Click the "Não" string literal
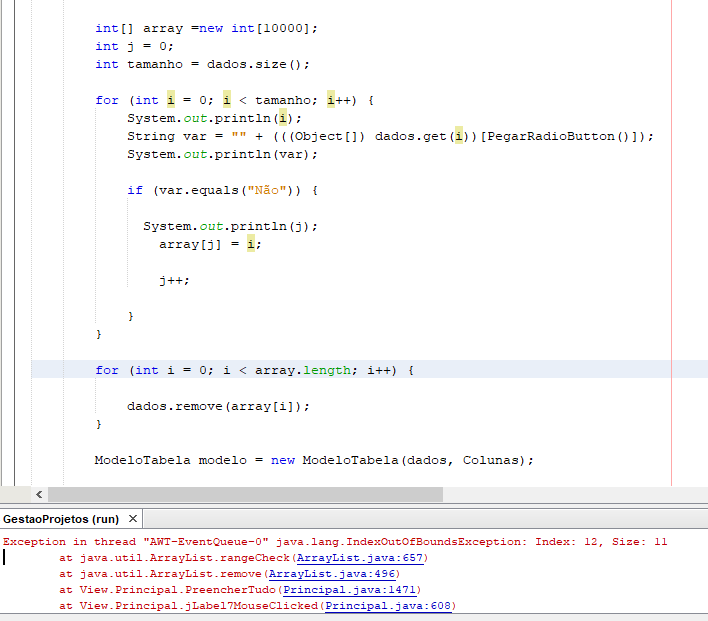The height and width of the screenshot is (621, 708). [267, 190]
